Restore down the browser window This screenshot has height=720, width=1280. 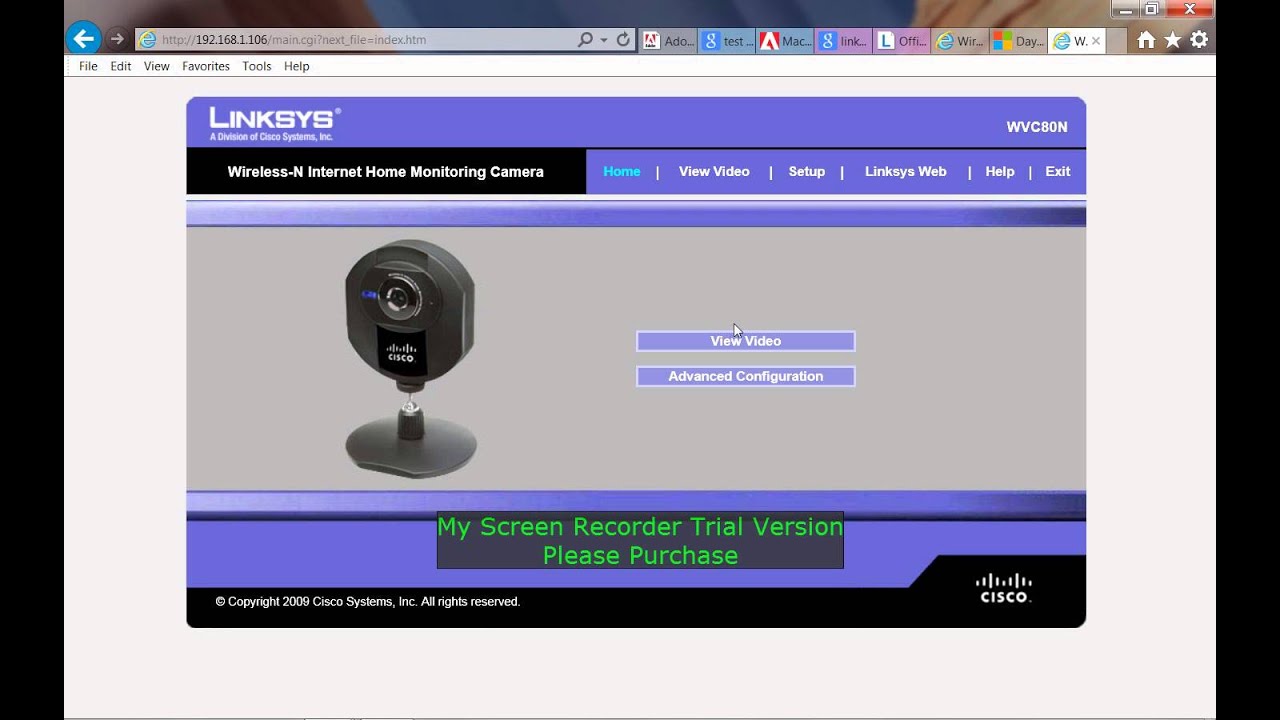1151,10
